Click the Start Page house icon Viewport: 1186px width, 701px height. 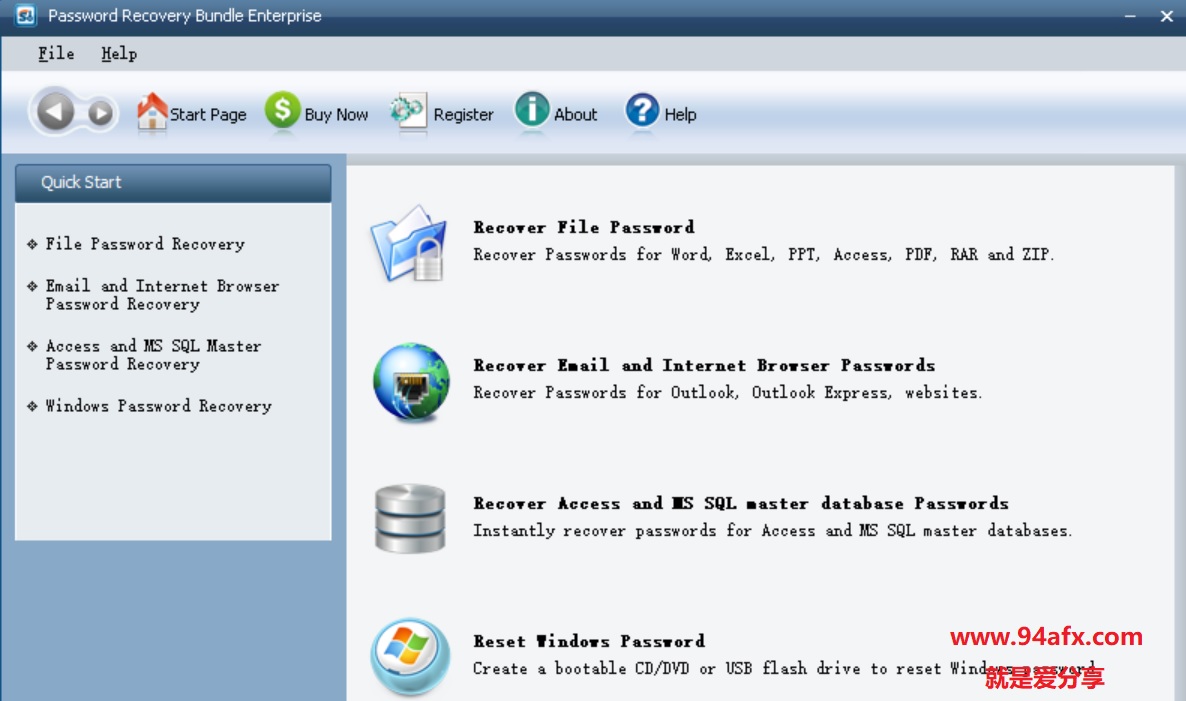click(151, 111)
